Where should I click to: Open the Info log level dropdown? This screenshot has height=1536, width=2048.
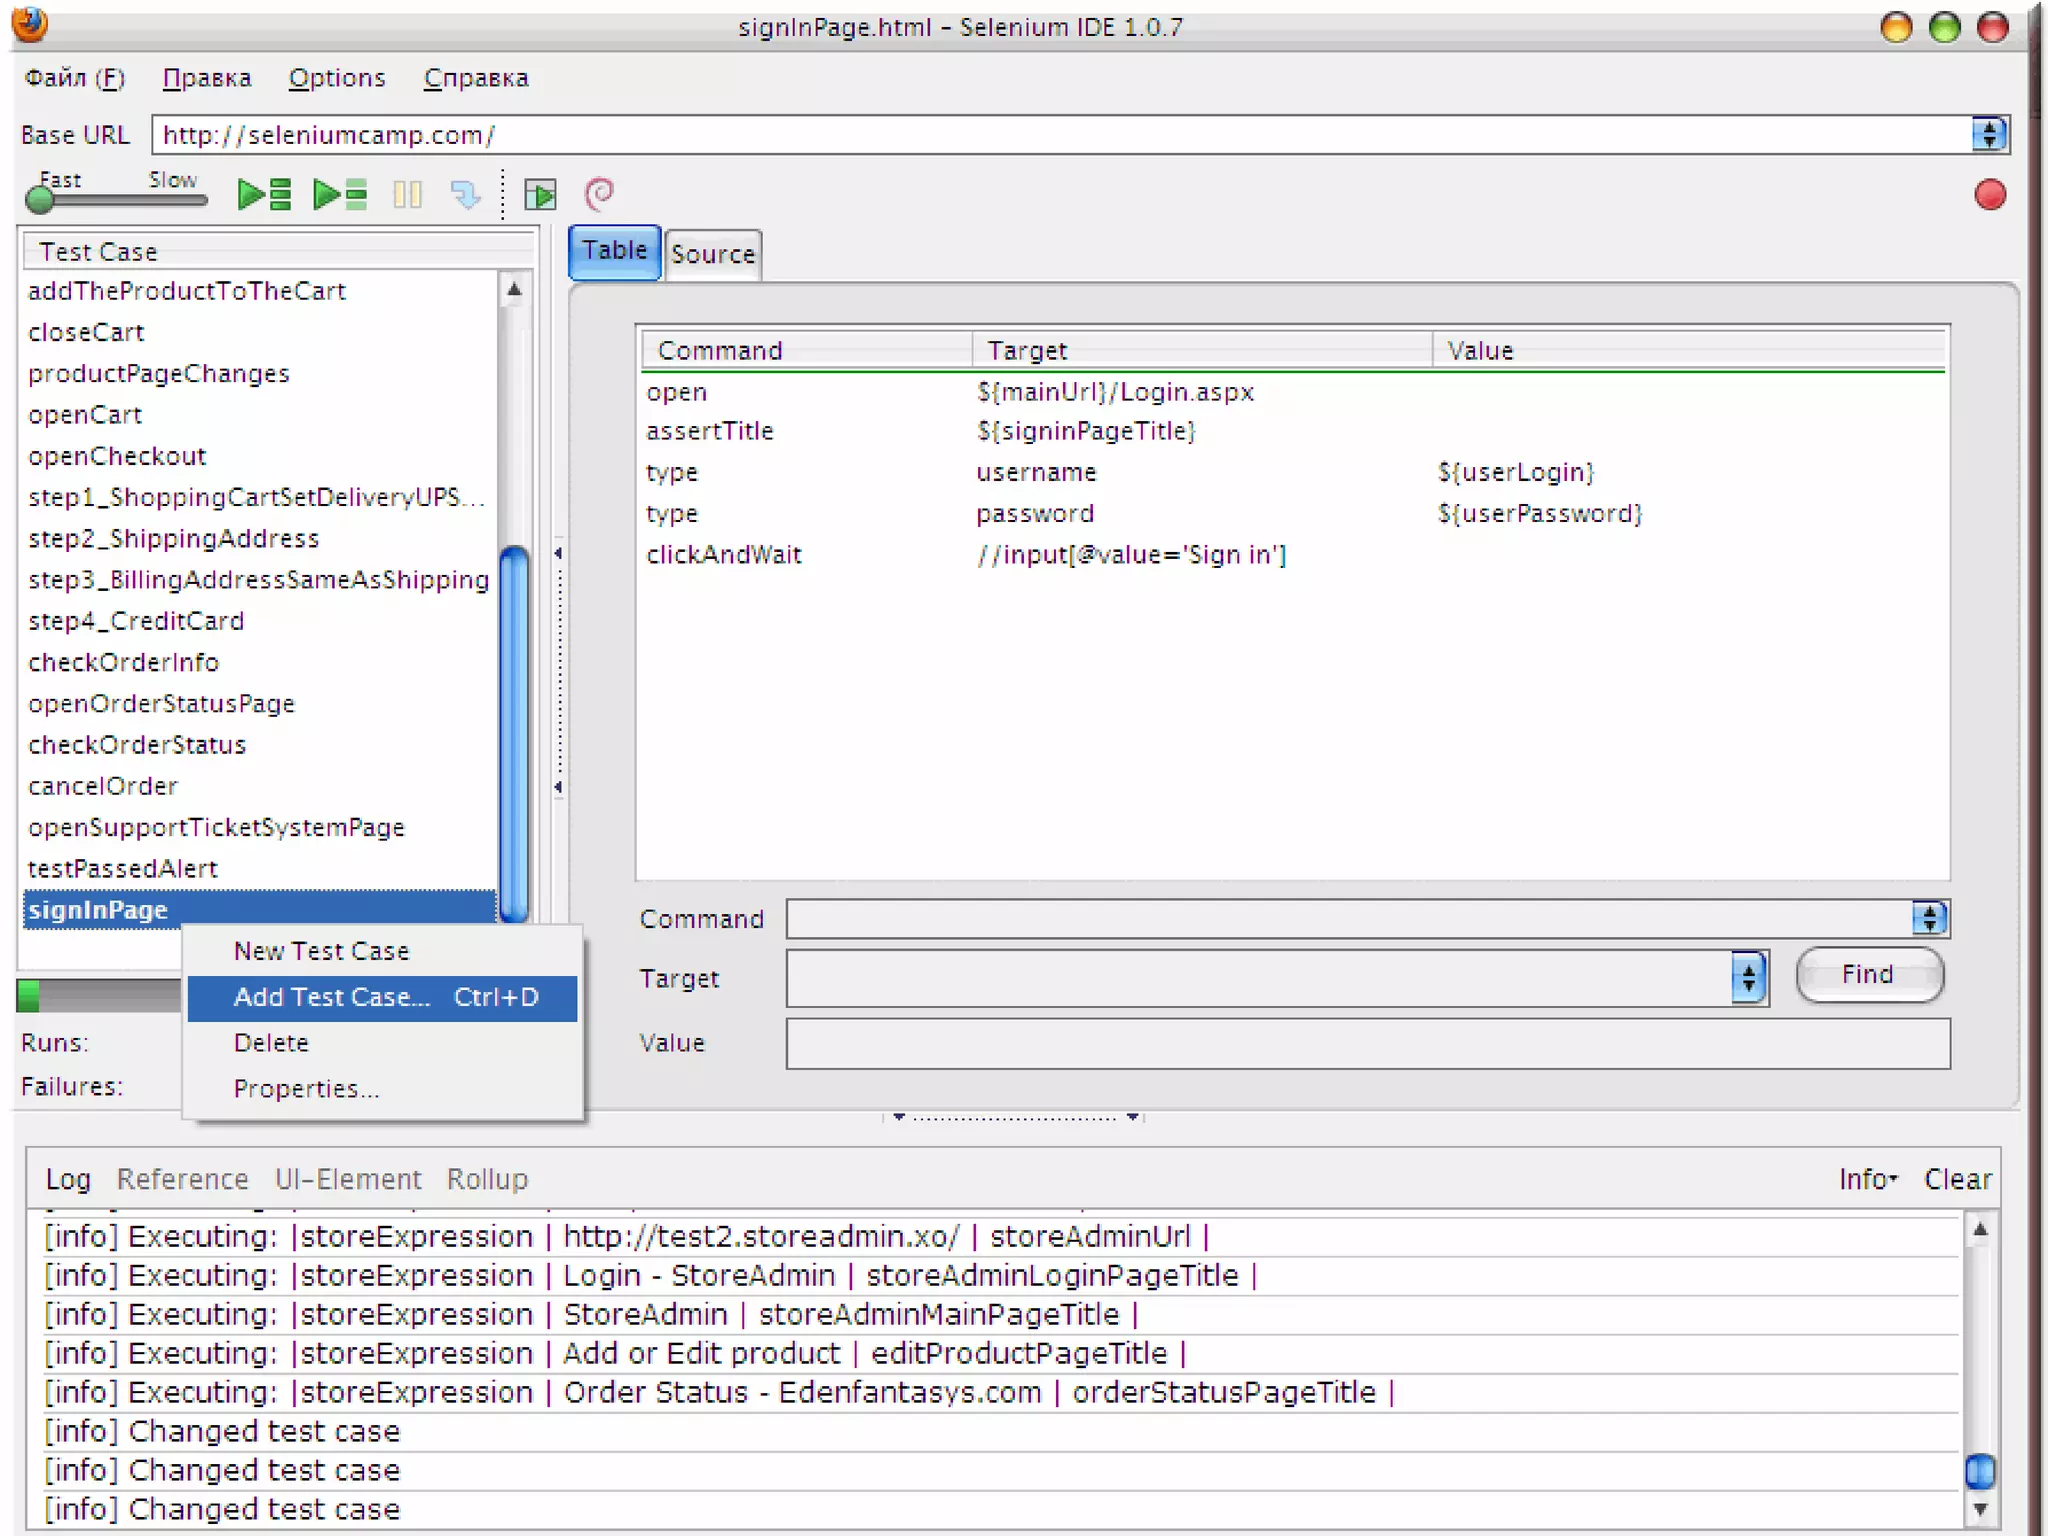1867,1179
